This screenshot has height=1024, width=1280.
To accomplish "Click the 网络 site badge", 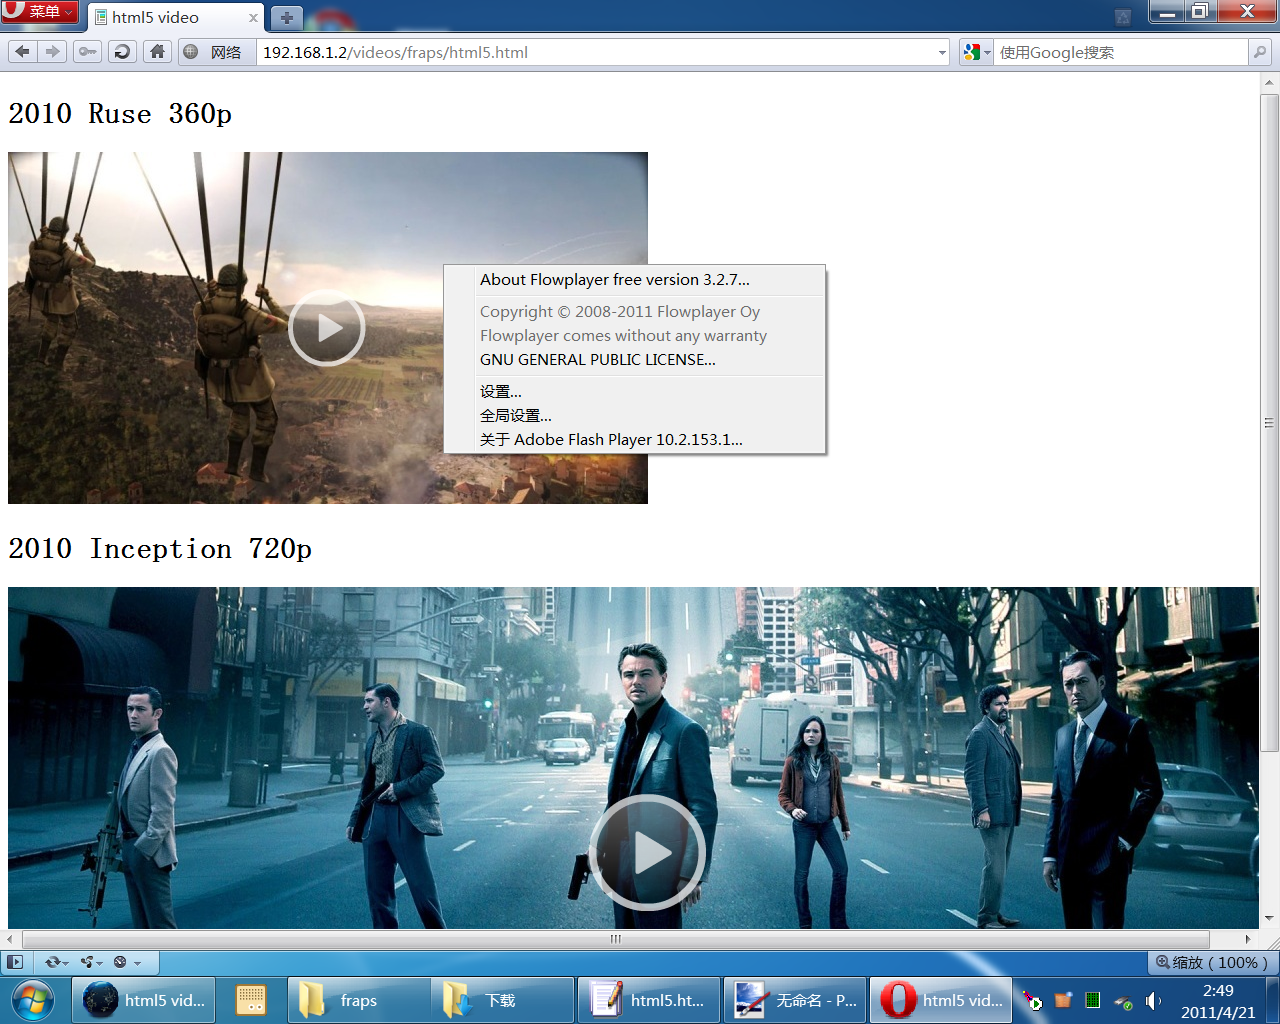I will pyautogui.click(x=215, y=52).
